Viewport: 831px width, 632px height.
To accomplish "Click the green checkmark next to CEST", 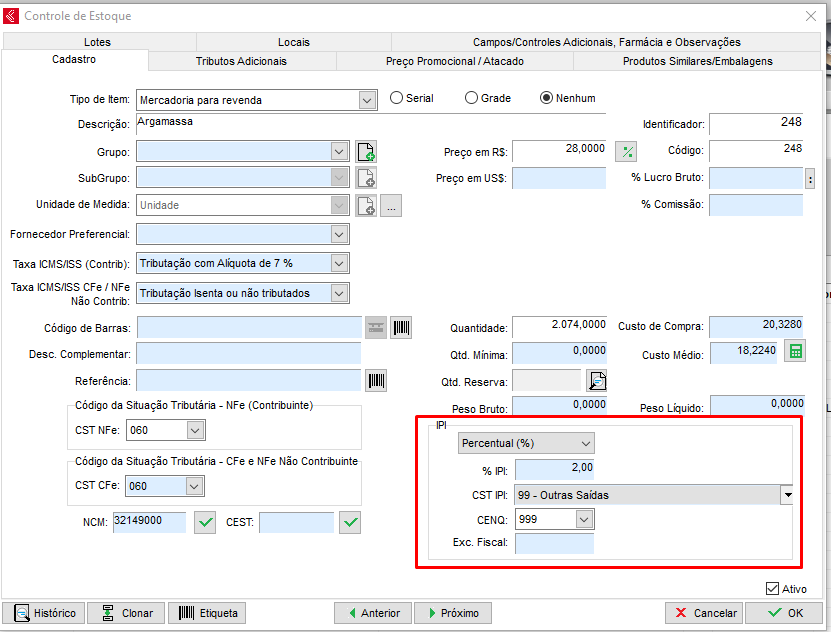I will (350, 522).
